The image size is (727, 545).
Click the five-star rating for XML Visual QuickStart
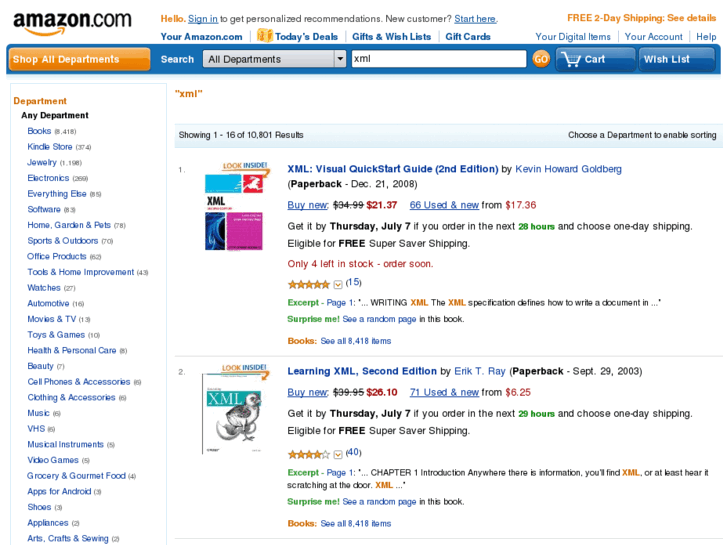coord(308,284)
